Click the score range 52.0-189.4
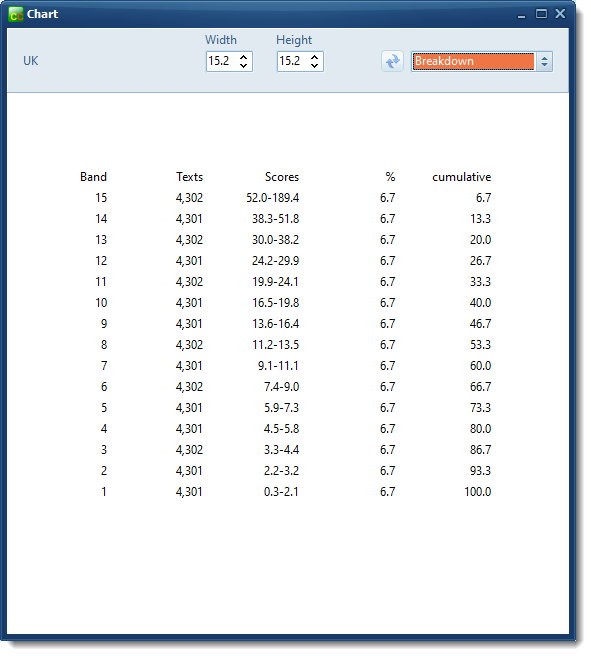Screen dimensions: 591x656 (273, 198)
